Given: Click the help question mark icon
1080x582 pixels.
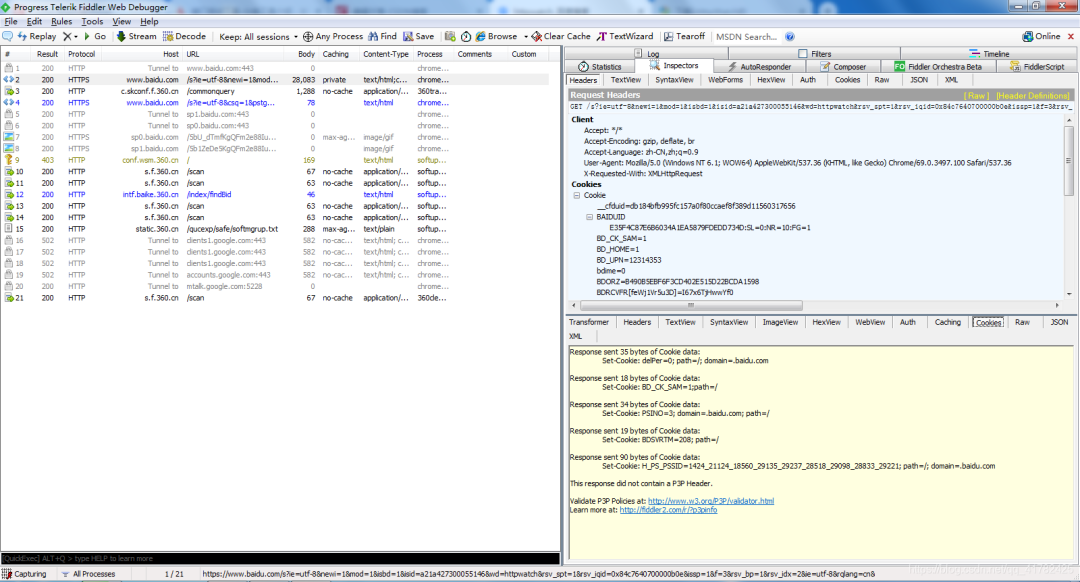Looking at the screenshot, I should pyautogui.click(x=790, y=37).
